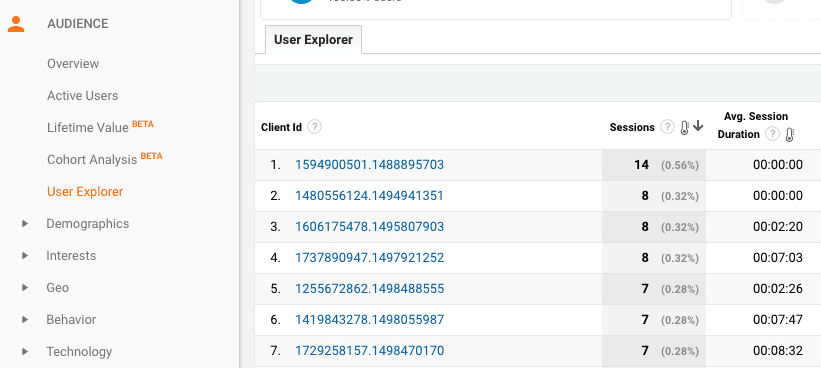This screenshot has width=821, height=368.
Task: Open client 1606175478.1495807903
Action: [369, 227]
